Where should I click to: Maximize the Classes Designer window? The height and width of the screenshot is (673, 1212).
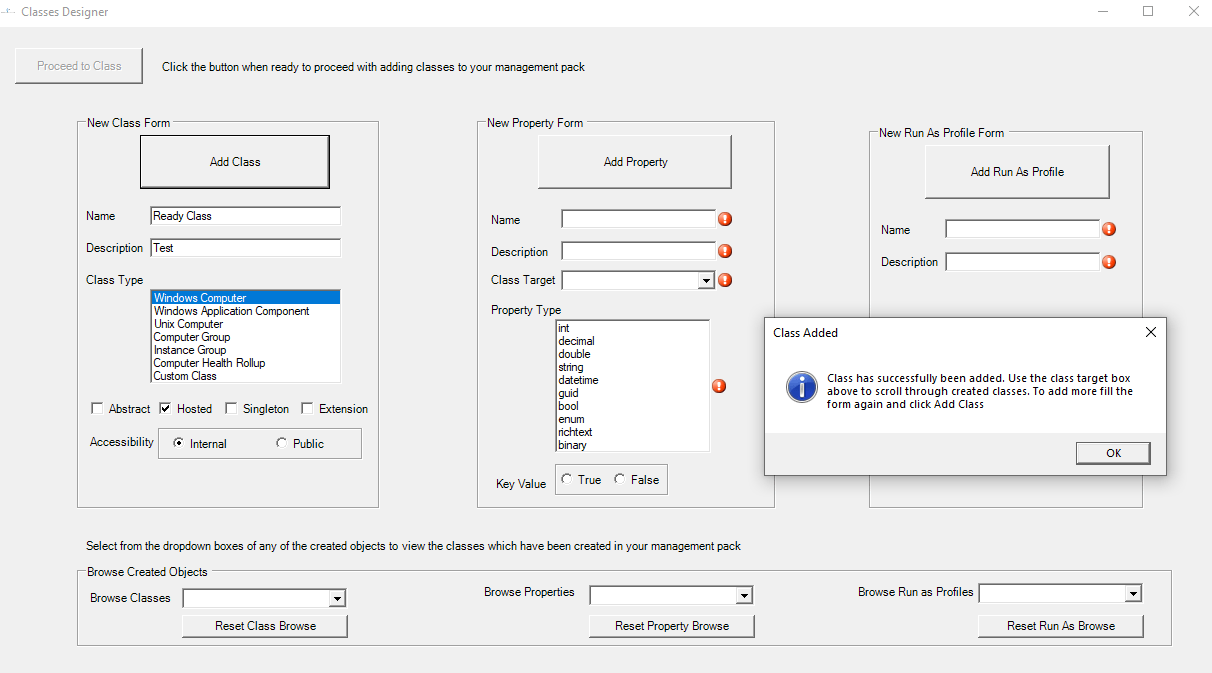[x=1148, y=12]
